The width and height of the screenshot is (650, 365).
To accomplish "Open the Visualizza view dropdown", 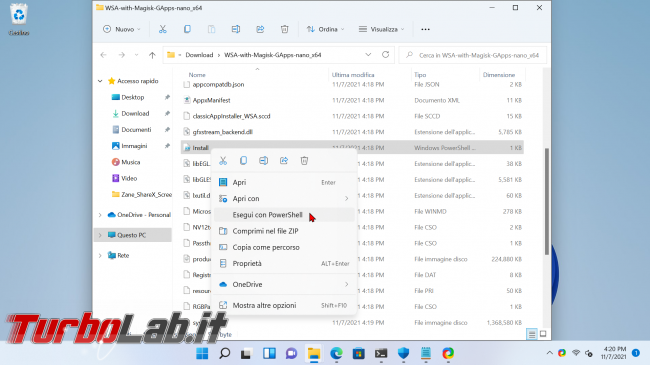I will point(381,29).
